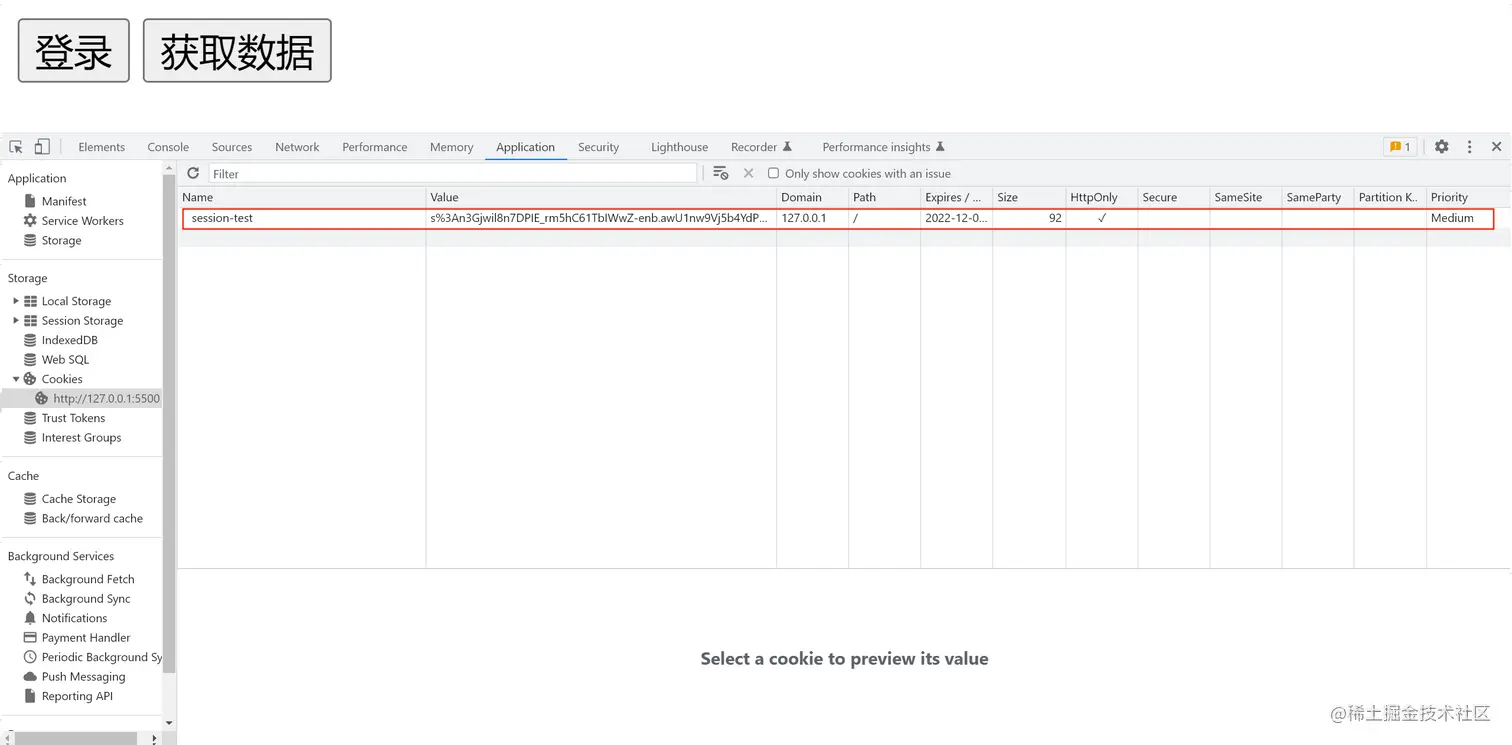The height and width of the screenshot is (745, 1512).
Task: Switch to the Console tab
Action: (168, 147)
